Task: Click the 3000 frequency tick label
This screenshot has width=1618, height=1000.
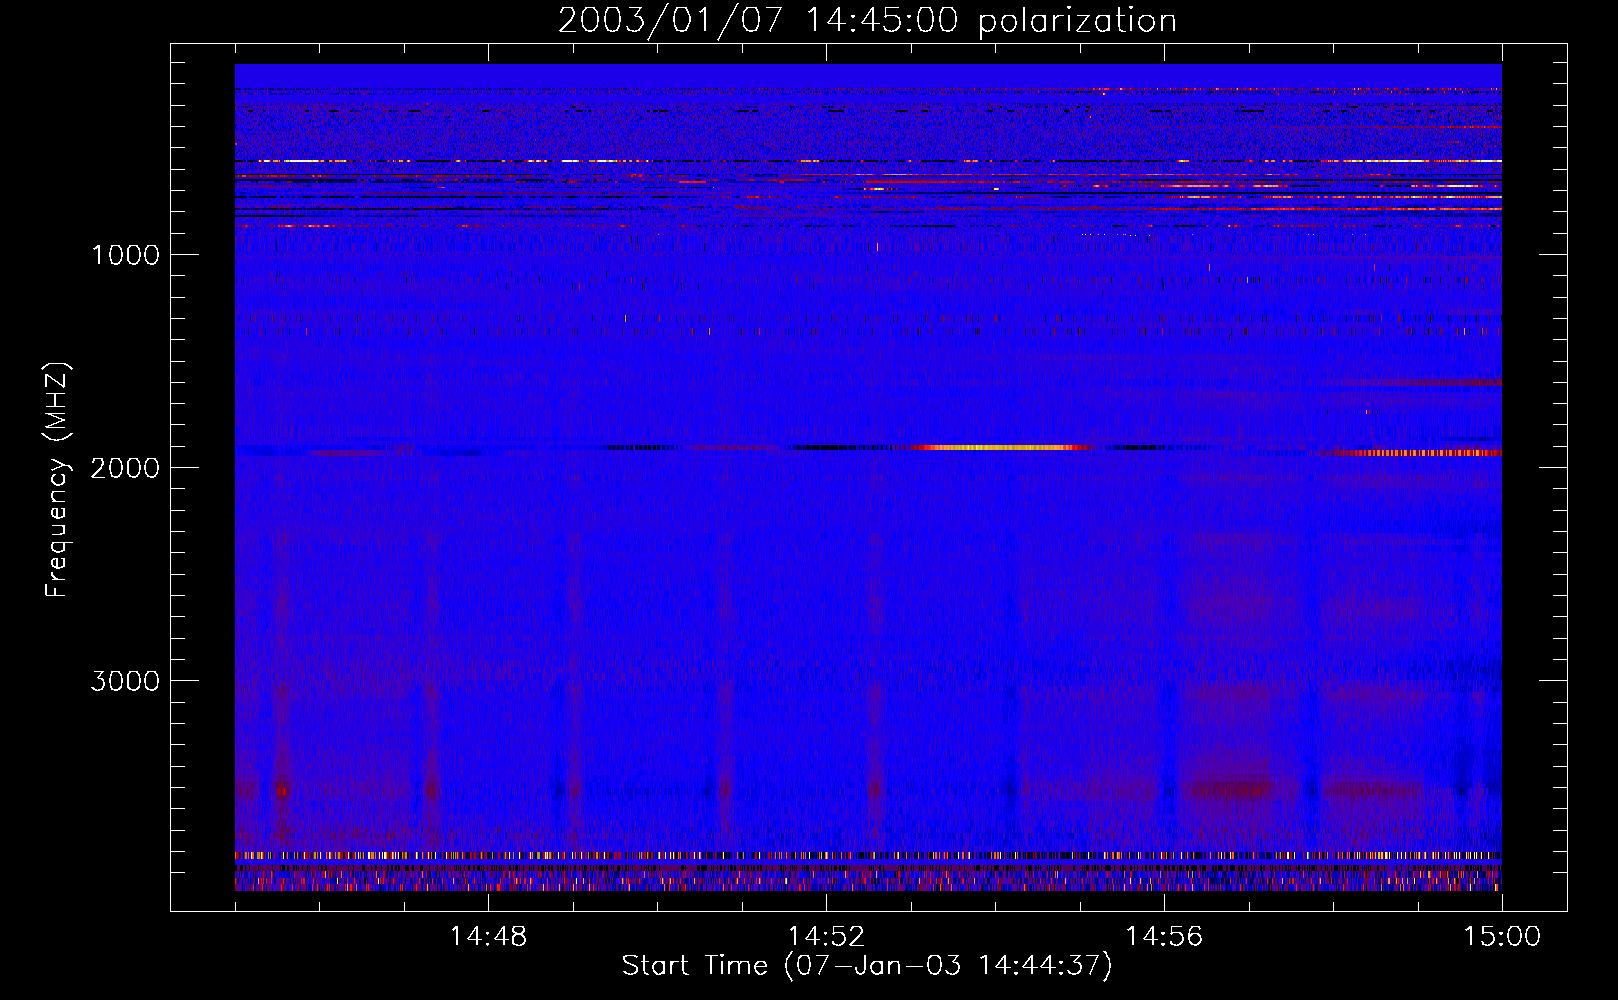Action: point(125,681)
